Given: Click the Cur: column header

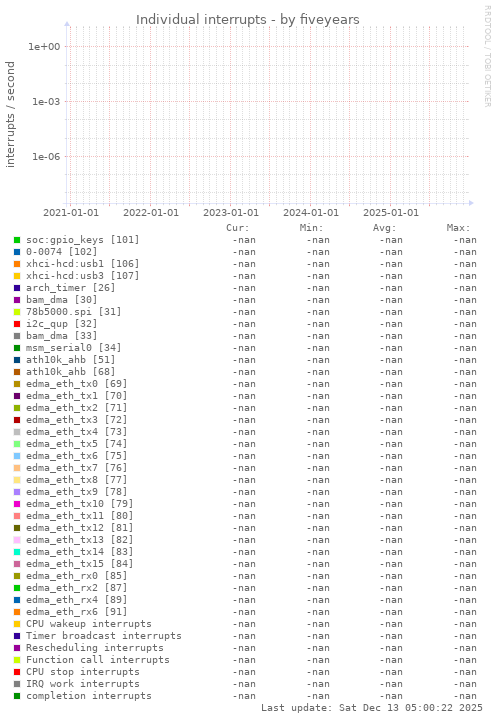Looking at the screenshot, I should point(237,228).
